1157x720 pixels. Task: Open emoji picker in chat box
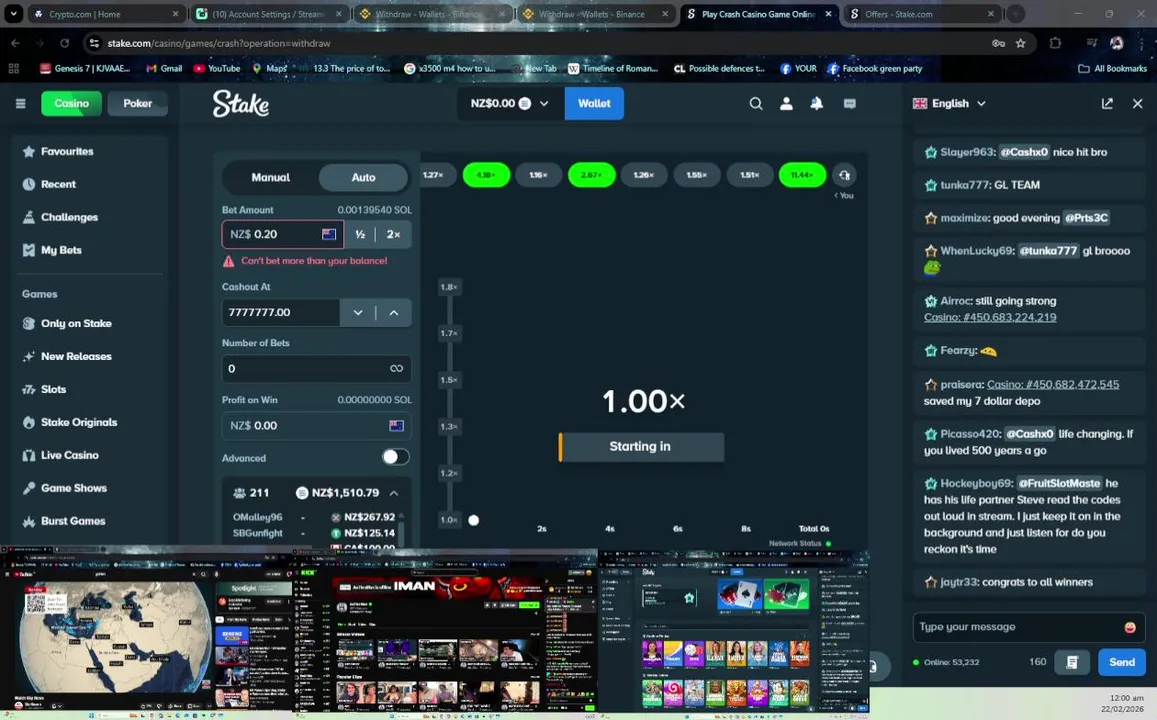point(1130,627)
